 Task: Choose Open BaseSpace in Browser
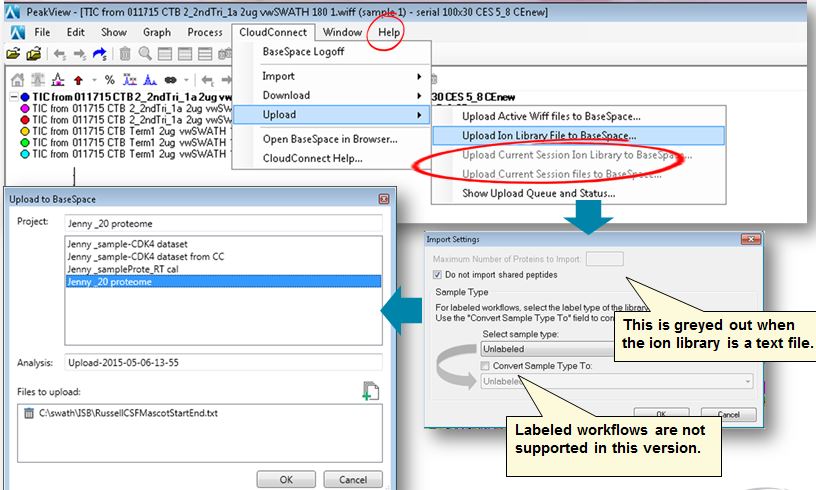pos(330,139)
